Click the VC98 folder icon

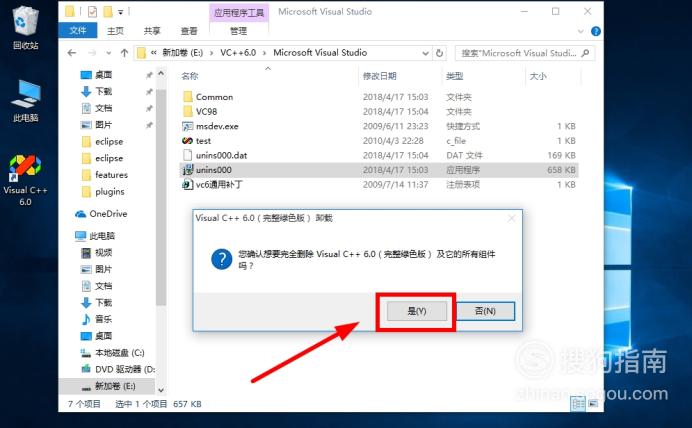tap(188, 111)
